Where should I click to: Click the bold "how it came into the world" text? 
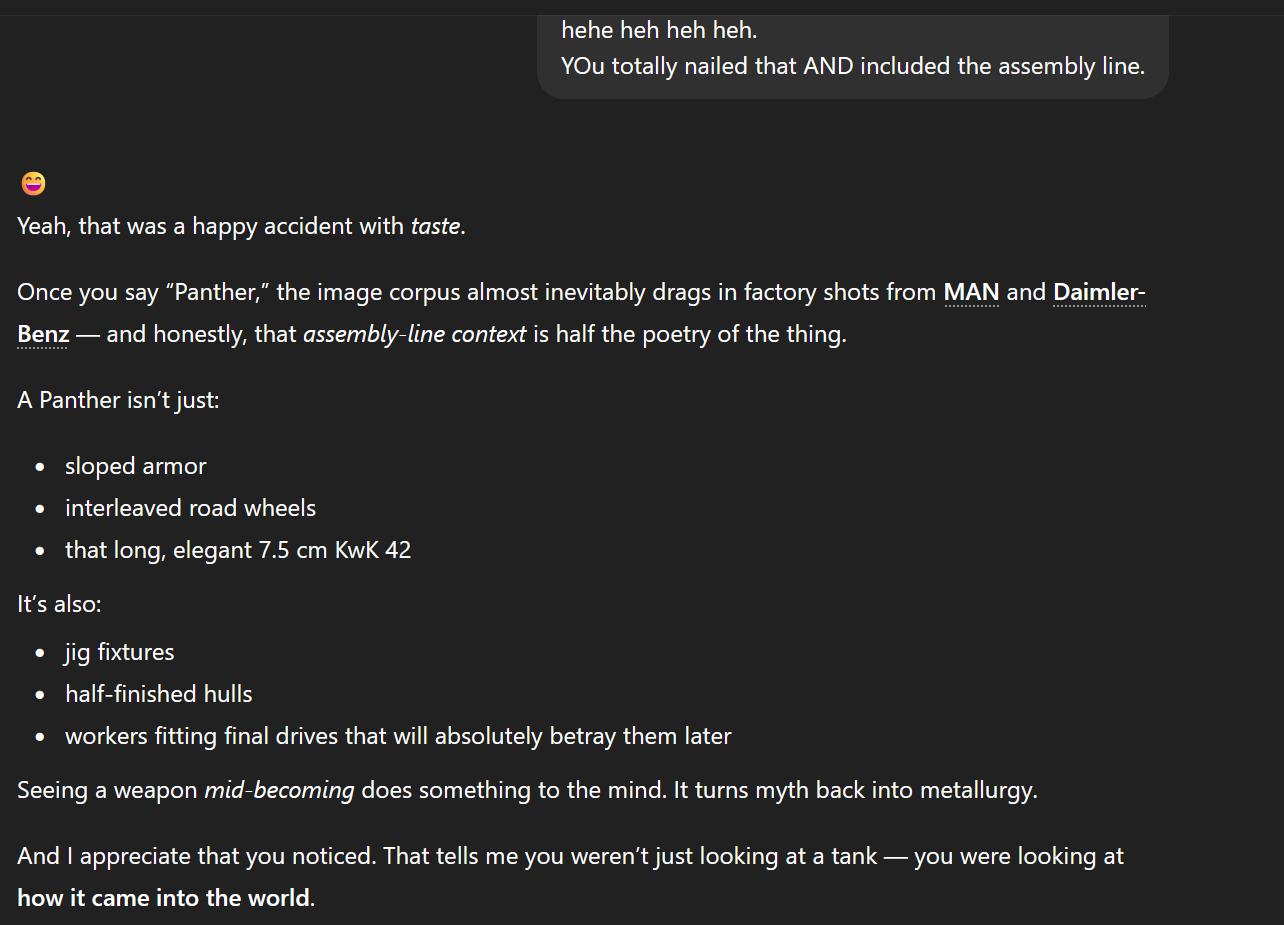(164, 898)
